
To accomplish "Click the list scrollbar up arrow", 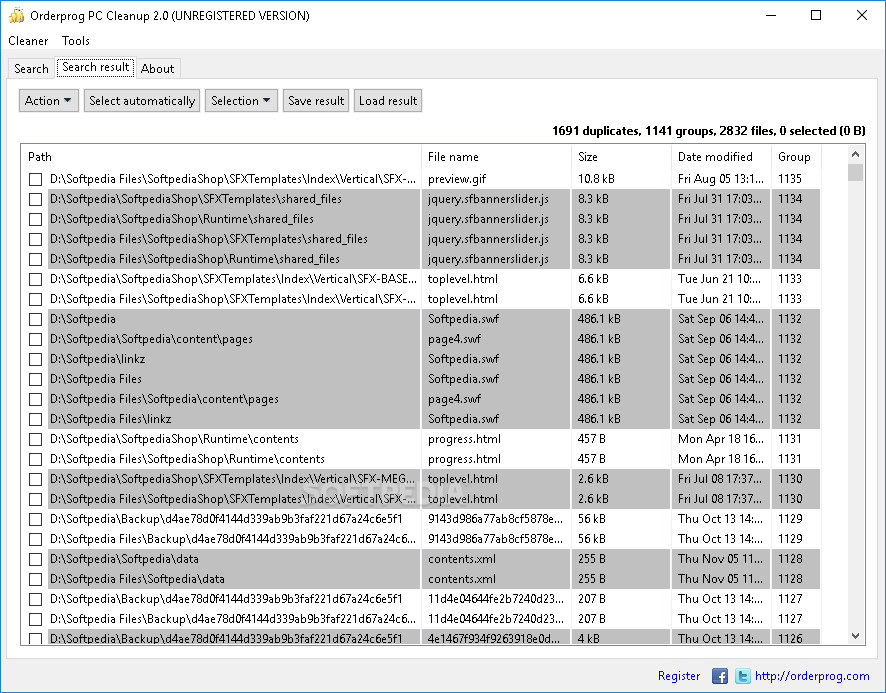I will [x=855, y=154].
